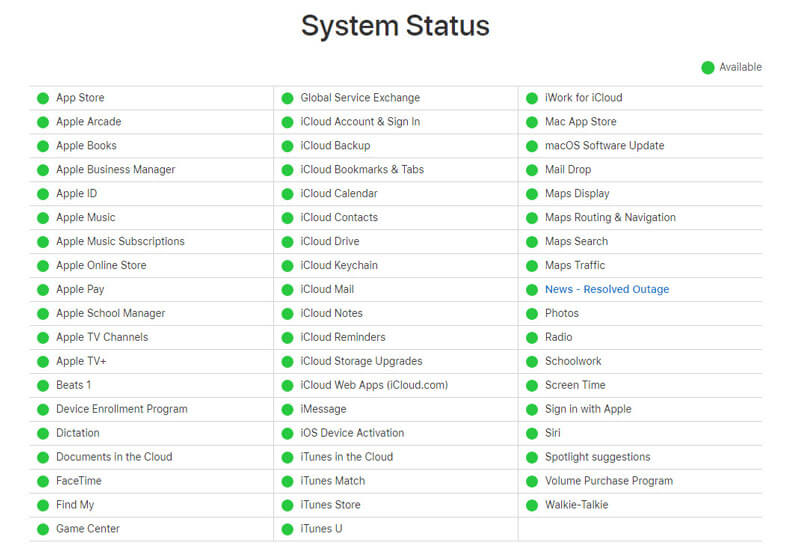The image size is (800, 556).
Task: Click the green dot beside Find My
Action: coord(43,506)
